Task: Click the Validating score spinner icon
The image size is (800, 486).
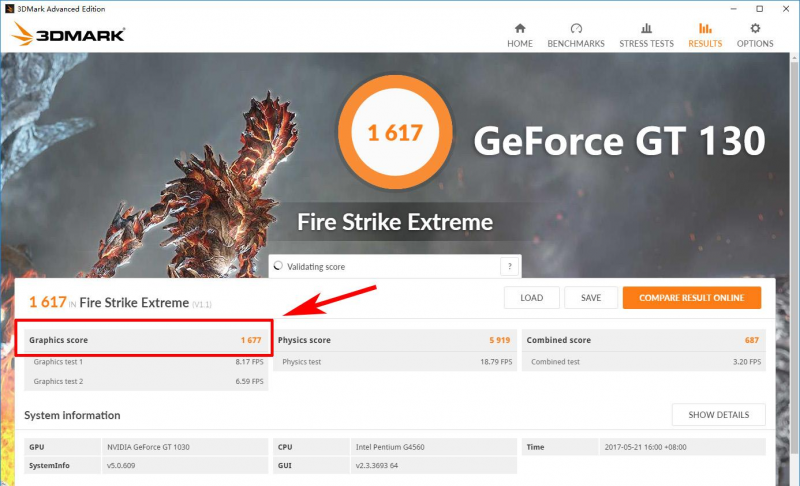Action: [x=278, y=267]
